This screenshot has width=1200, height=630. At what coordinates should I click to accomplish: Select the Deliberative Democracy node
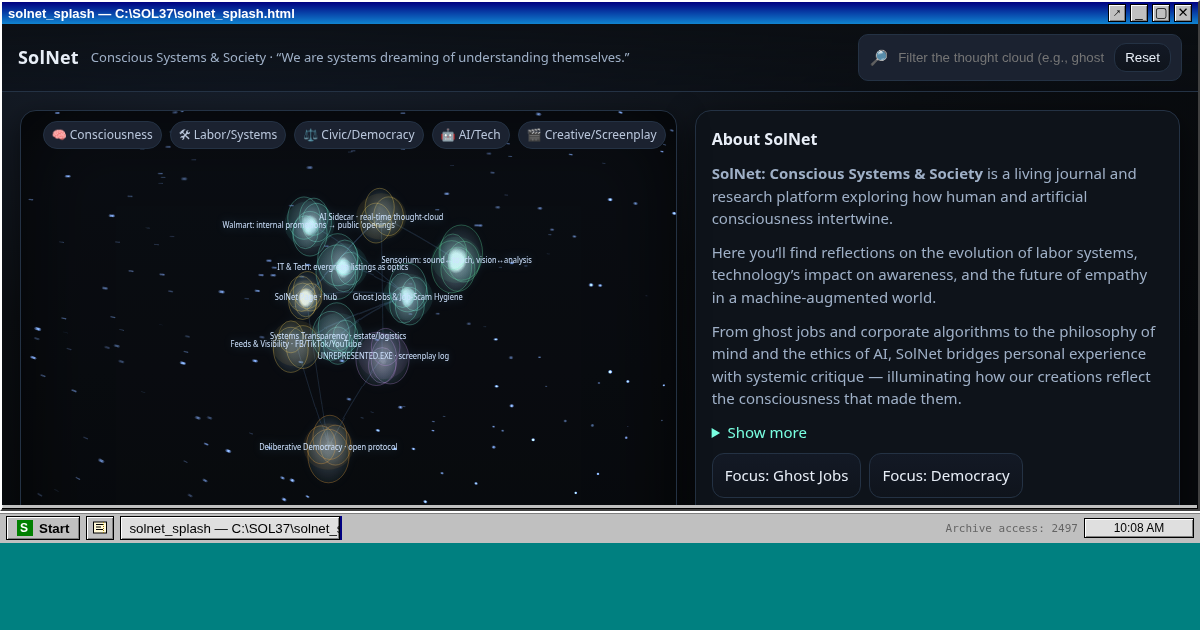click(x=328, y=447)
